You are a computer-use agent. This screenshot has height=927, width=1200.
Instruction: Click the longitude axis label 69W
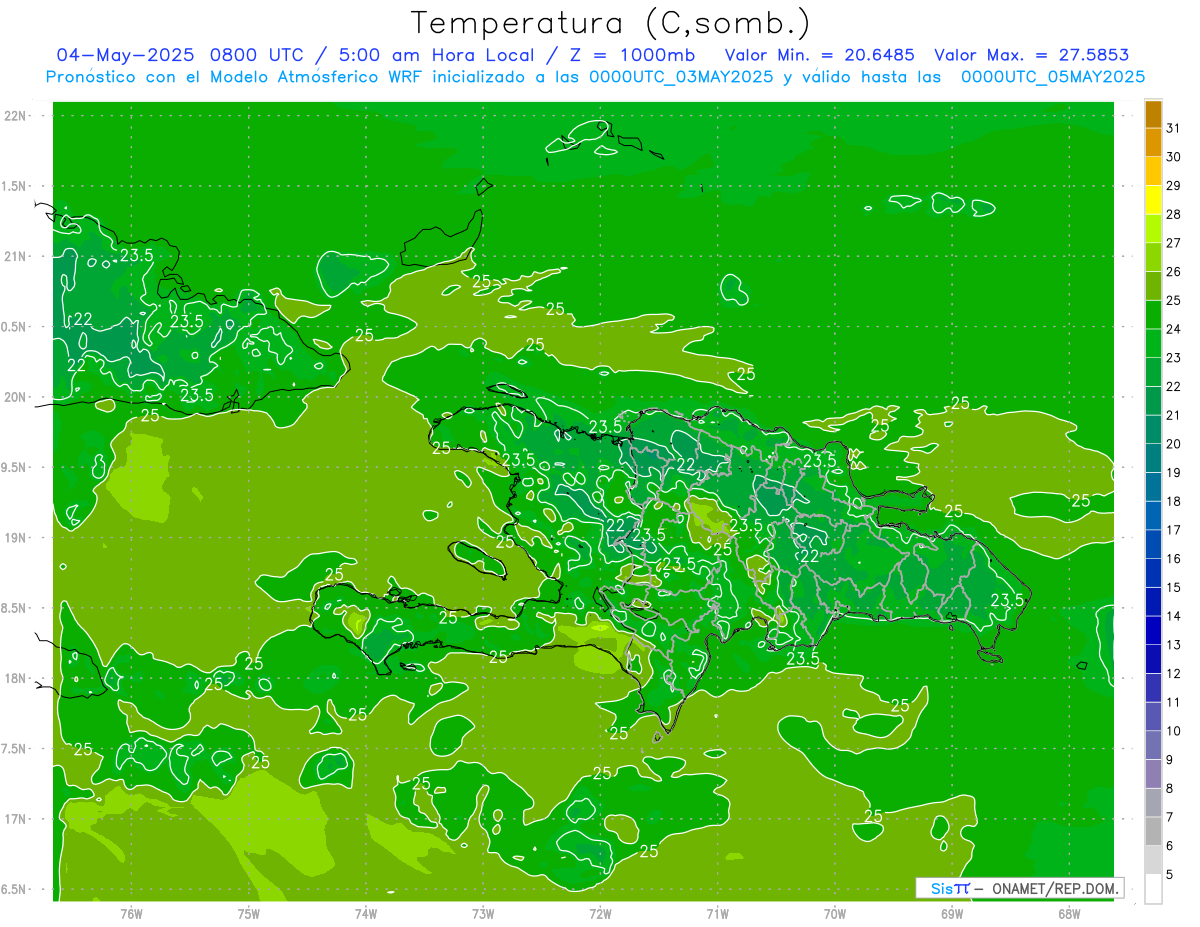tap(951, 913)
